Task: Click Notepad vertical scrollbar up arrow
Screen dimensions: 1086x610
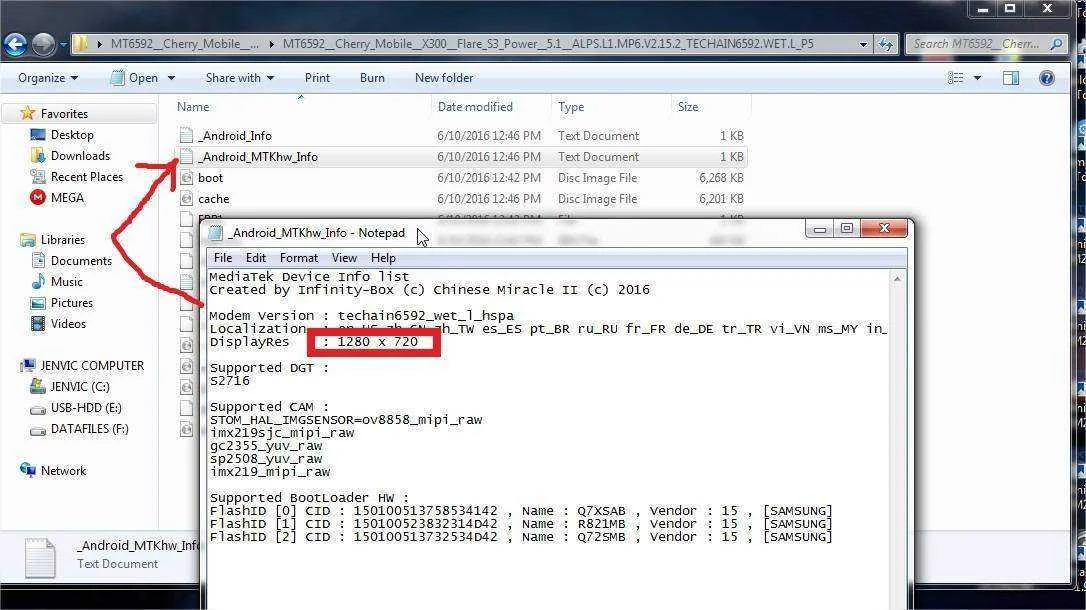Action: 897,278
